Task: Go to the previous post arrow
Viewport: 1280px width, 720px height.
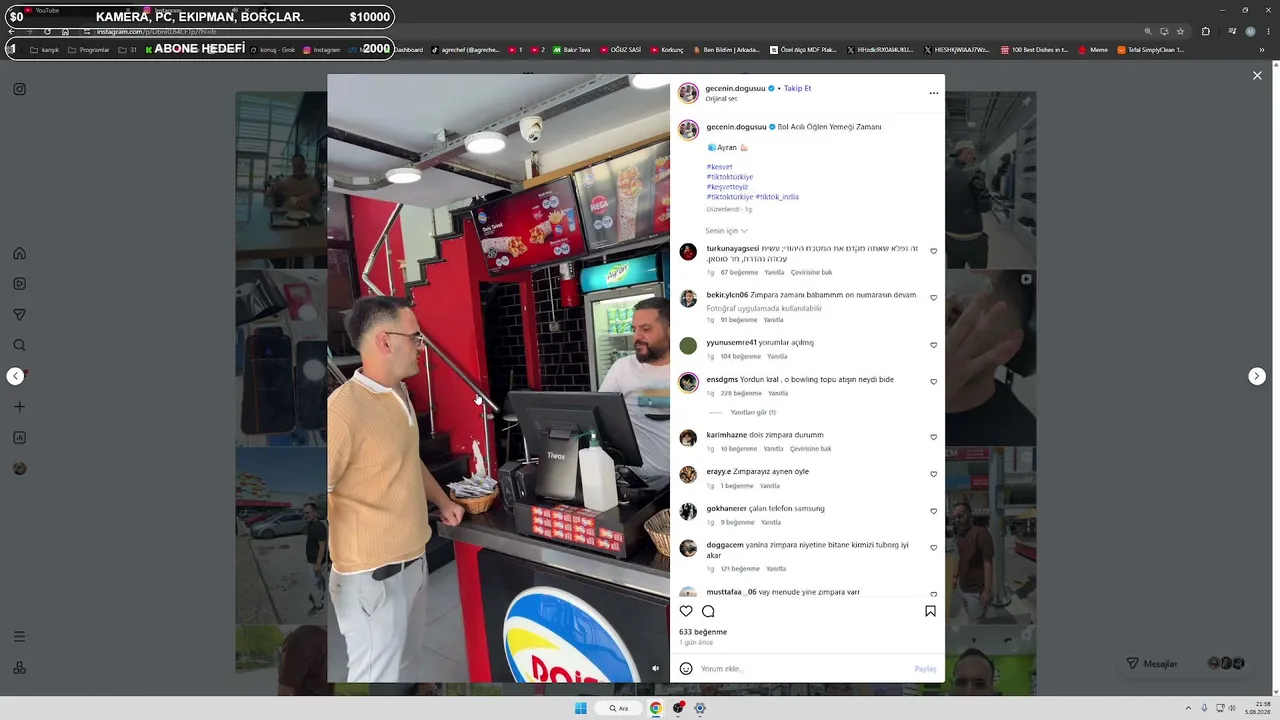Action: click(15, 376)
